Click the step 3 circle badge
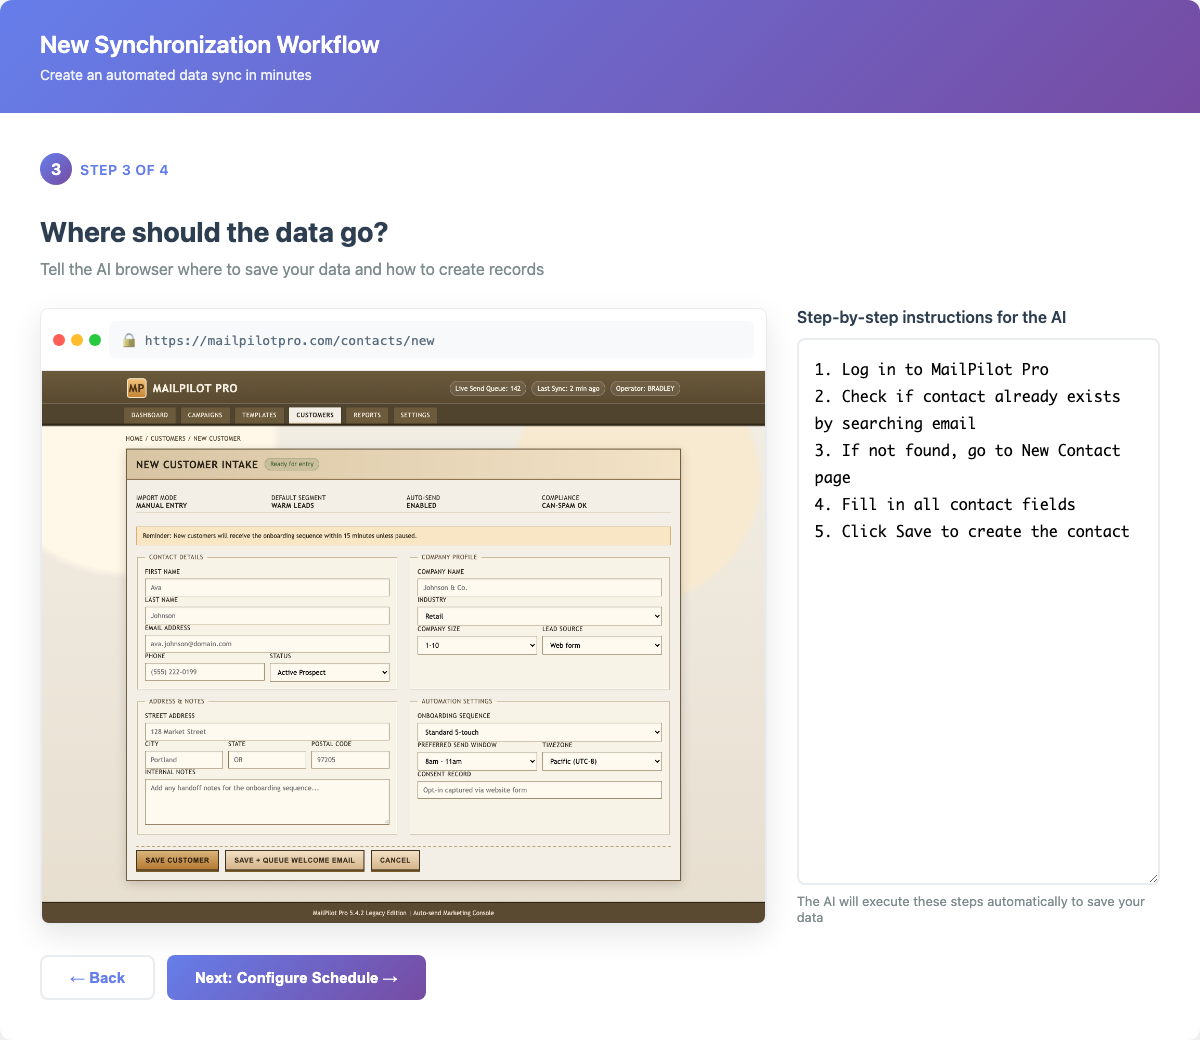Viewport: 1200px width, 1040px height. (x=56, y=170)
